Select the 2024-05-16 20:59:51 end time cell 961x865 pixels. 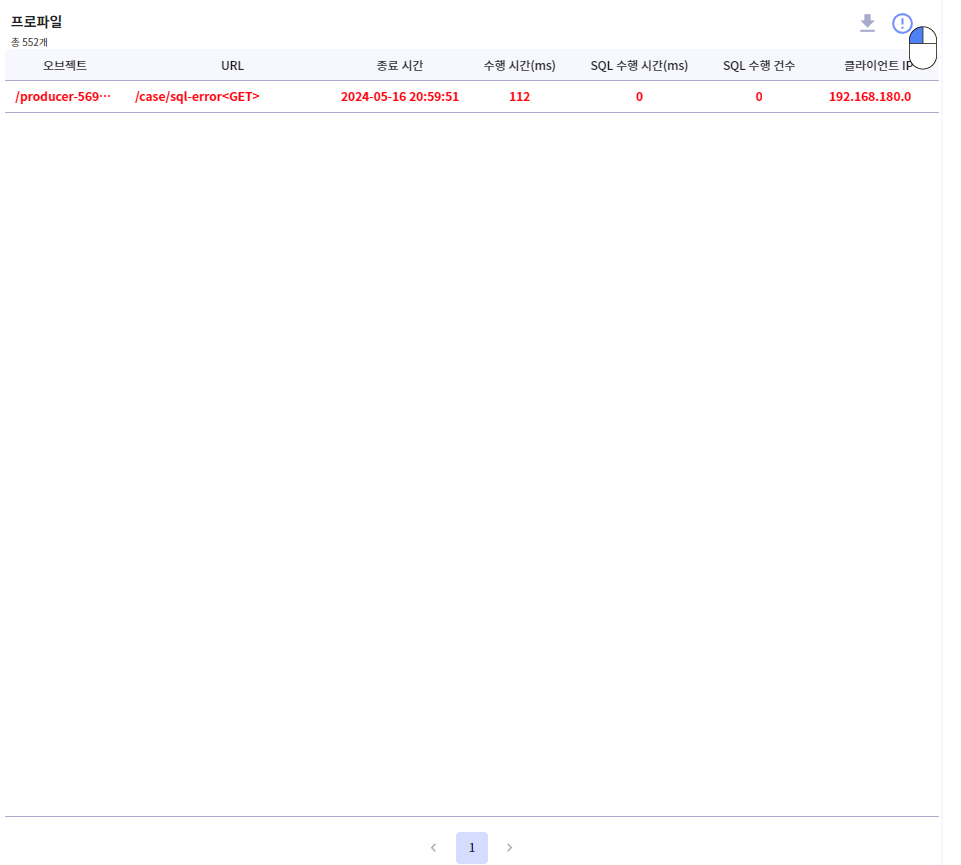tap(400, 97)
